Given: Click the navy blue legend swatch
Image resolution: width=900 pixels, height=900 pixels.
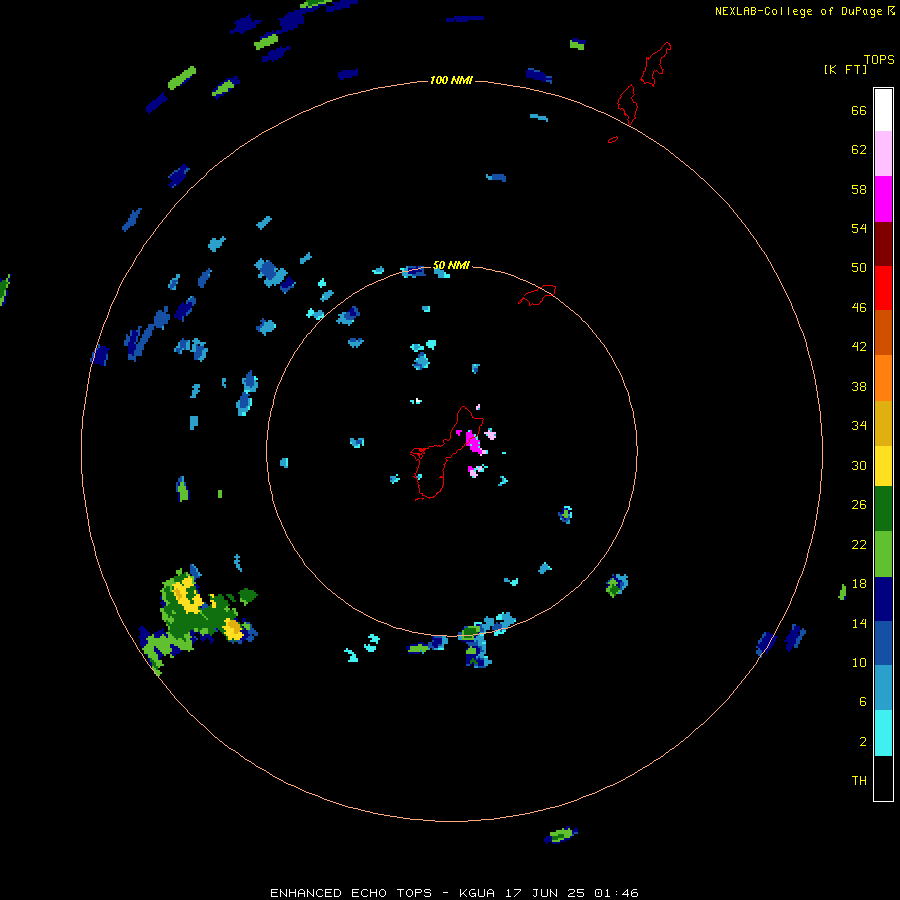Looking at the screenshot, I should [883, 599].
